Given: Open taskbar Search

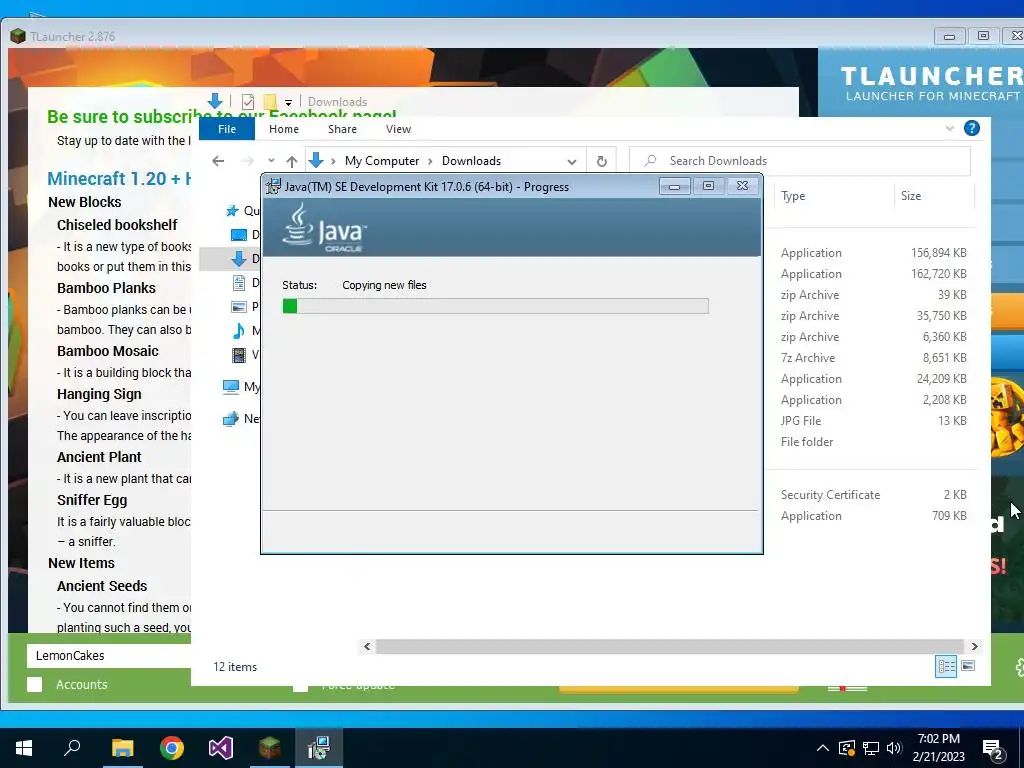Looking at the screenshot, I should tap(72, 748).
